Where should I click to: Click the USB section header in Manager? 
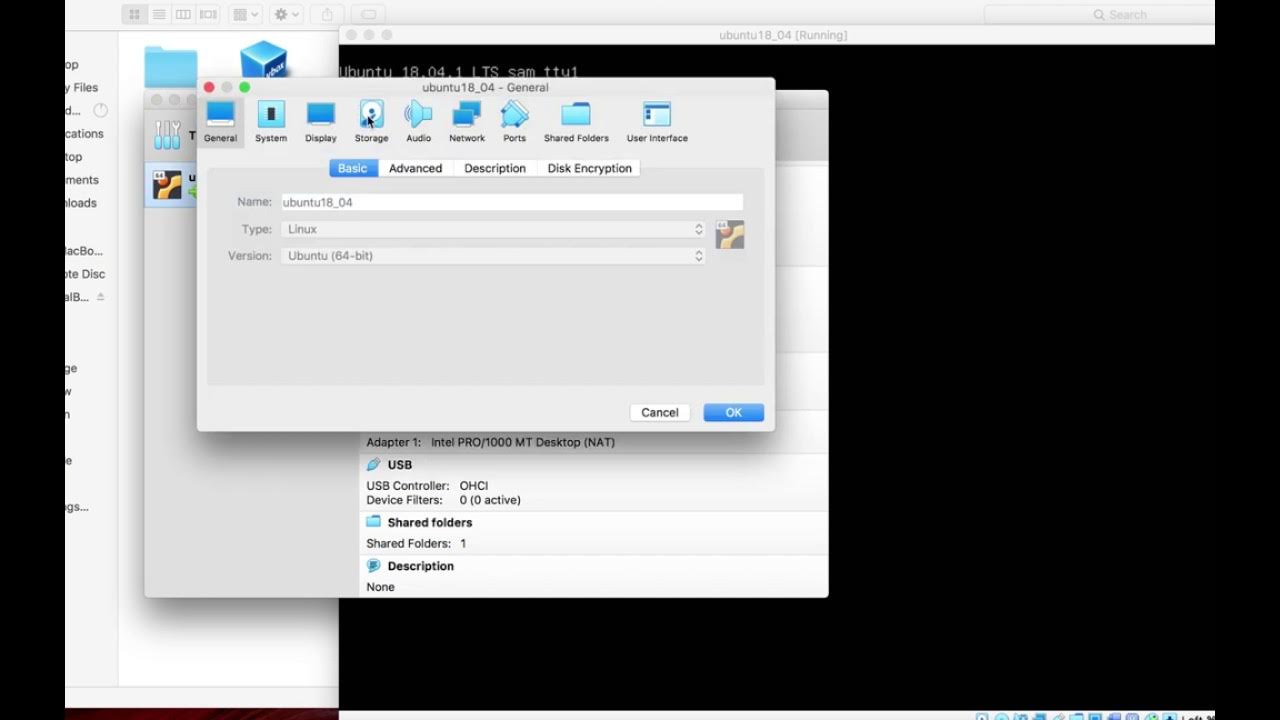(400, 465)
